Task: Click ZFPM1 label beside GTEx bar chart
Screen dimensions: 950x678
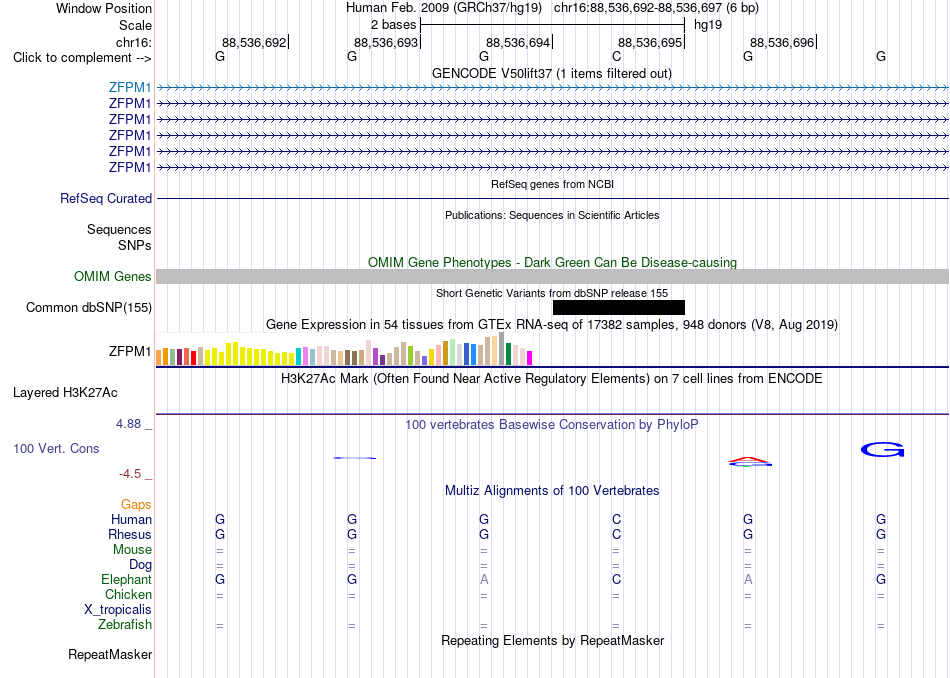Action: pyautogui.click(x=130, y=351)
